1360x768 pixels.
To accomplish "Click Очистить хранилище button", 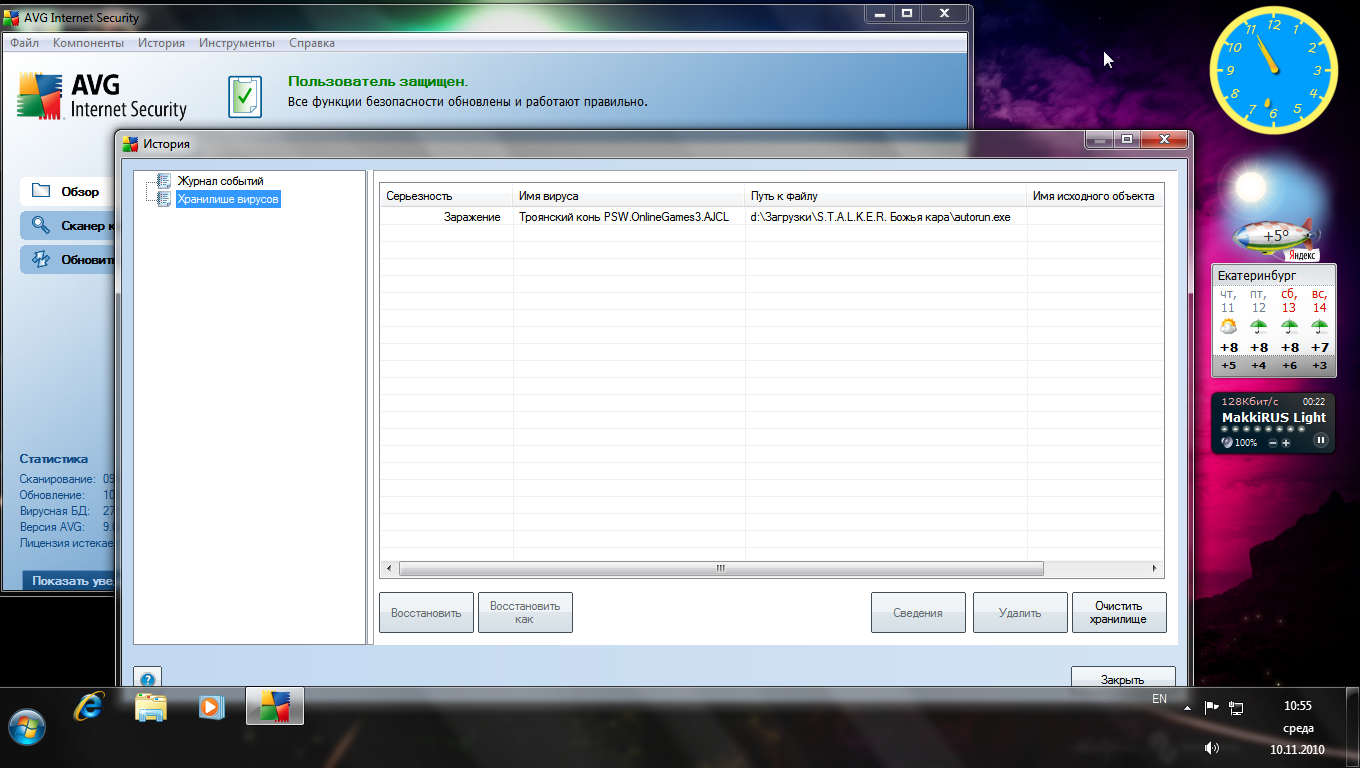I will (1119, 613).
